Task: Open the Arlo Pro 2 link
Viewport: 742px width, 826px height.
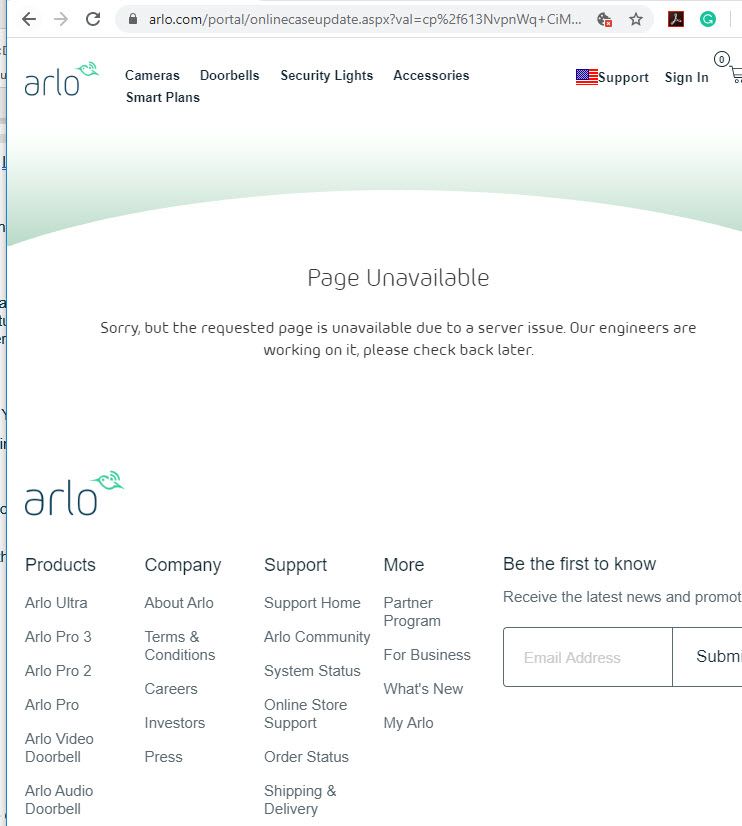Action: (58, 671)
